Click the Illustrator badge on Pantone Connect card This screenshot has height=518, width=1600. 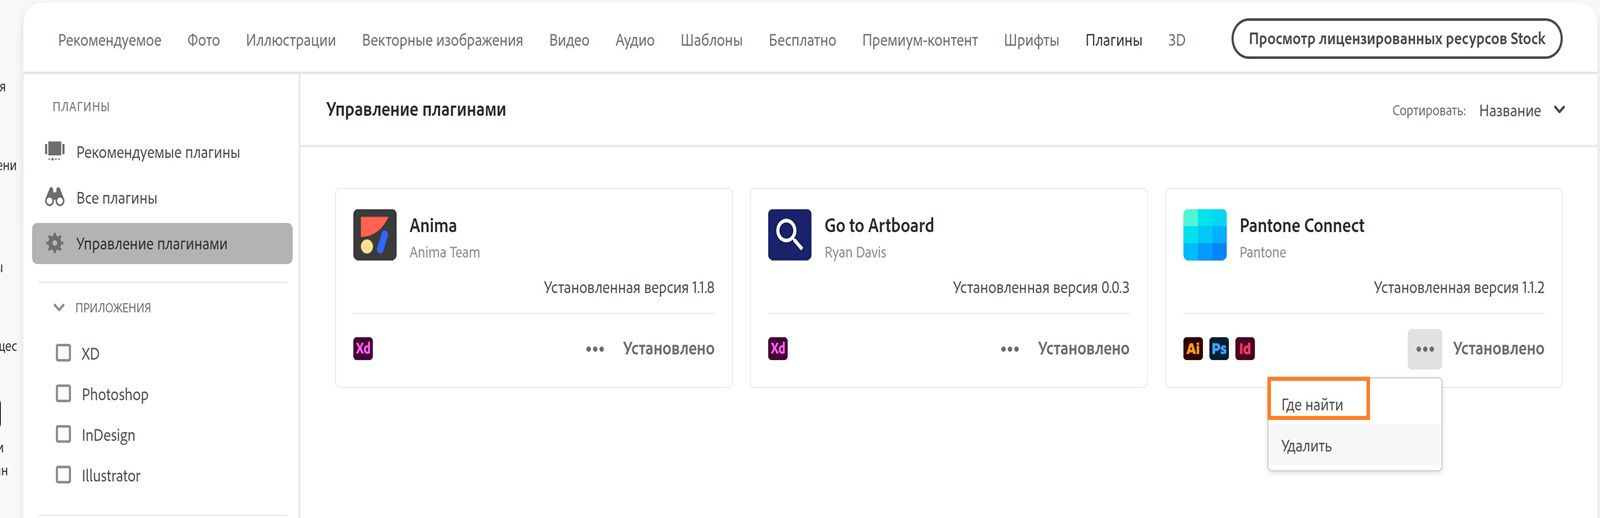(1193, 348)
